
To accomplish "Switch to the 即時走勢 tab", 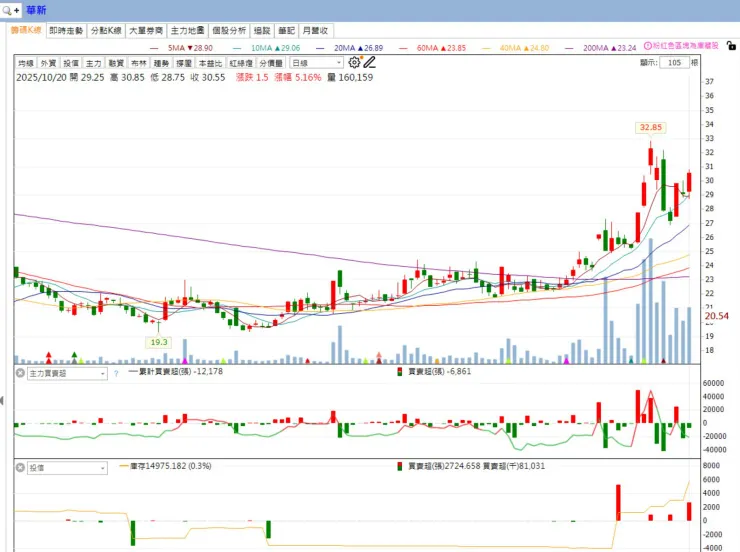I will pyautogui.click(x=66, y=30).
